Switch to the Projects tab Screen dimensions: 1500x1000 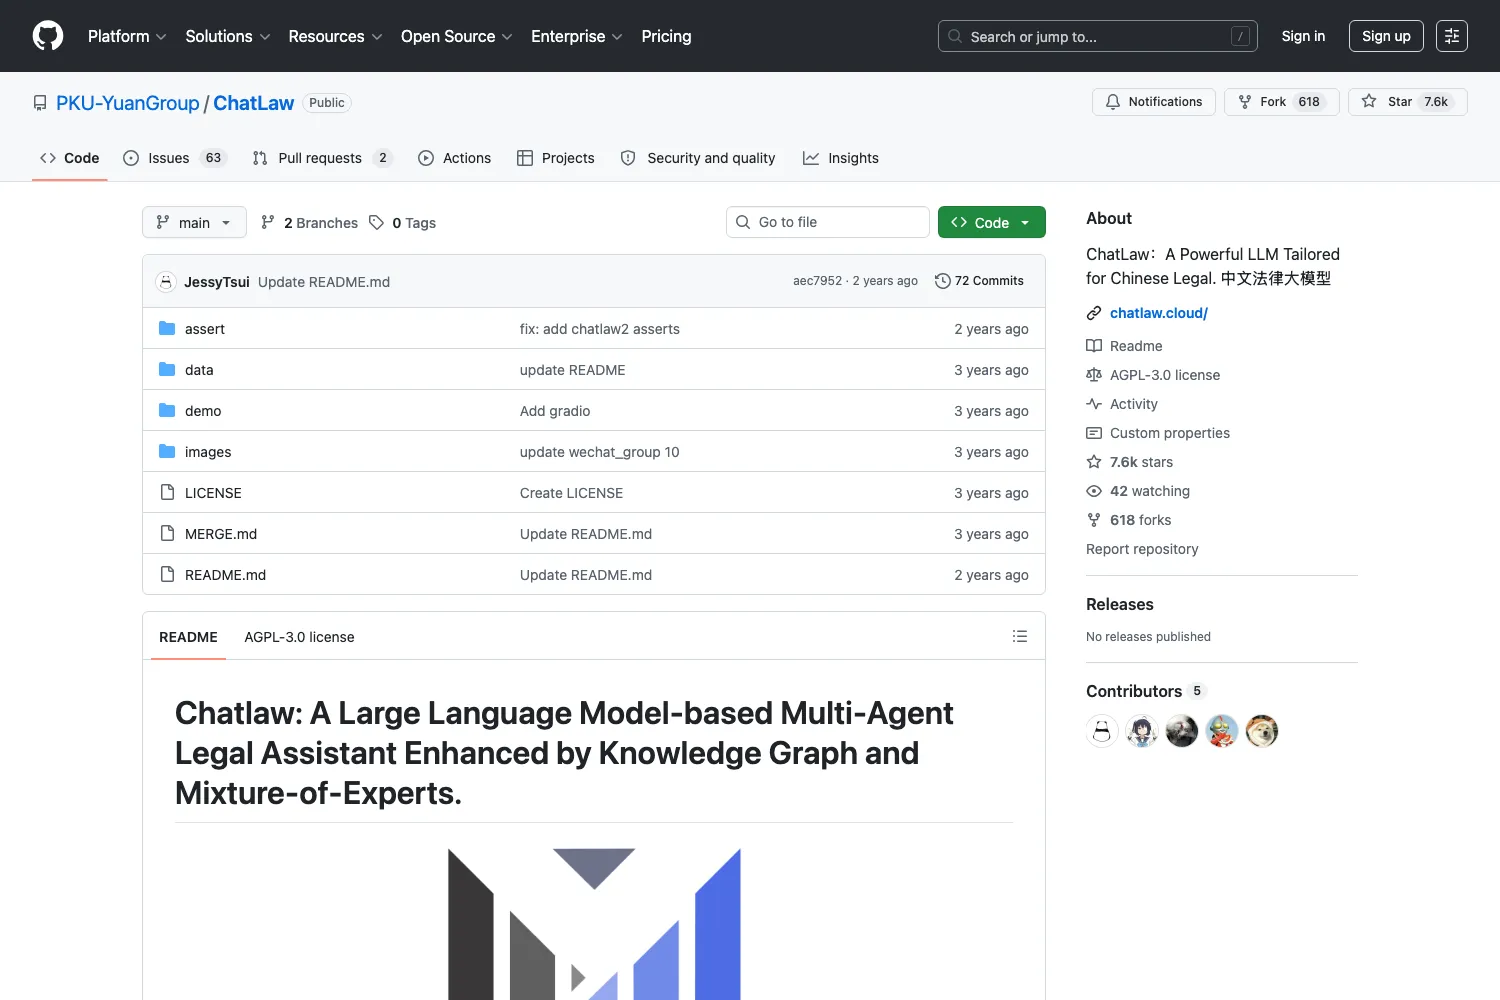(556, 158)
